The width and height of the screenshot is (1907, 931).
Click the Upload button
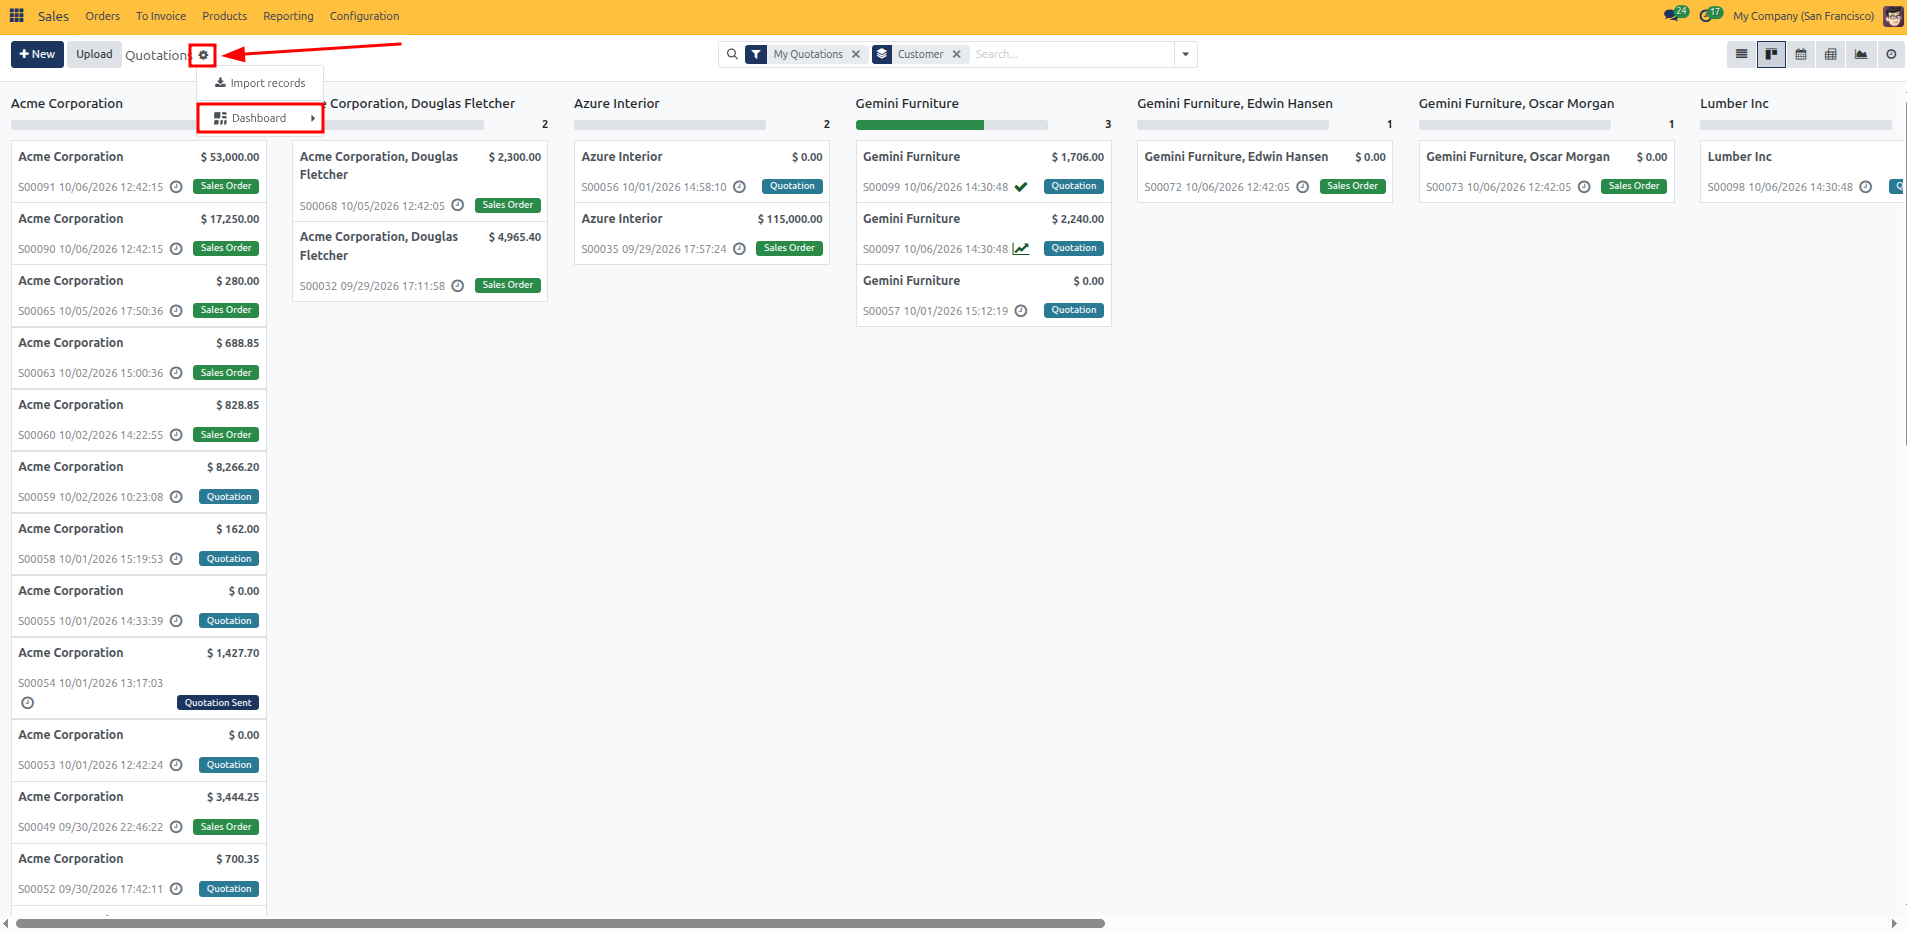coord(94,54)
